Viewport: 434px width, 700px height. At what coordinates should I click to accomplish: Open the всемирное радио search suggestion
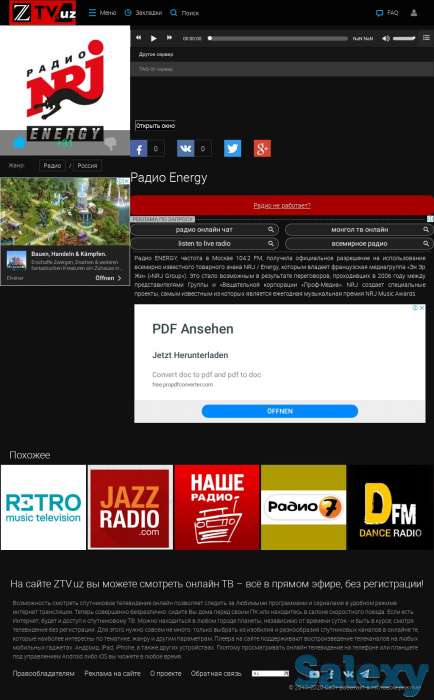pyautogui.click(x=359, y=244)
